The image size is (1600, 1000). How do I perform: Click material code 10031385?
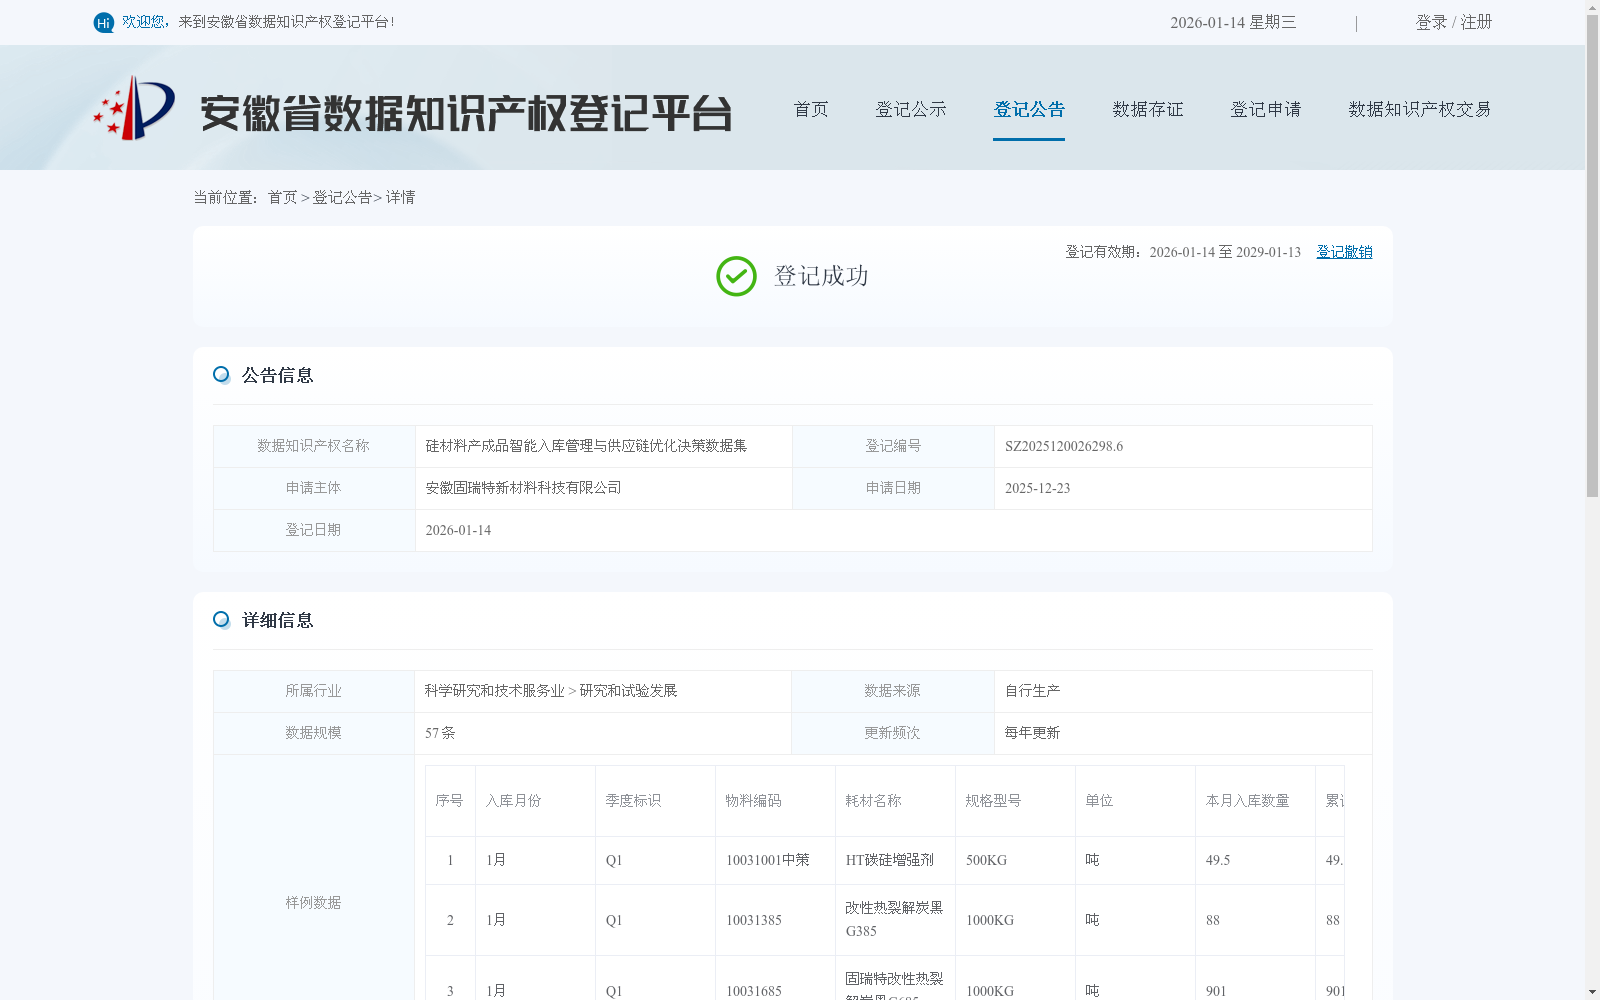pos(754,920)
